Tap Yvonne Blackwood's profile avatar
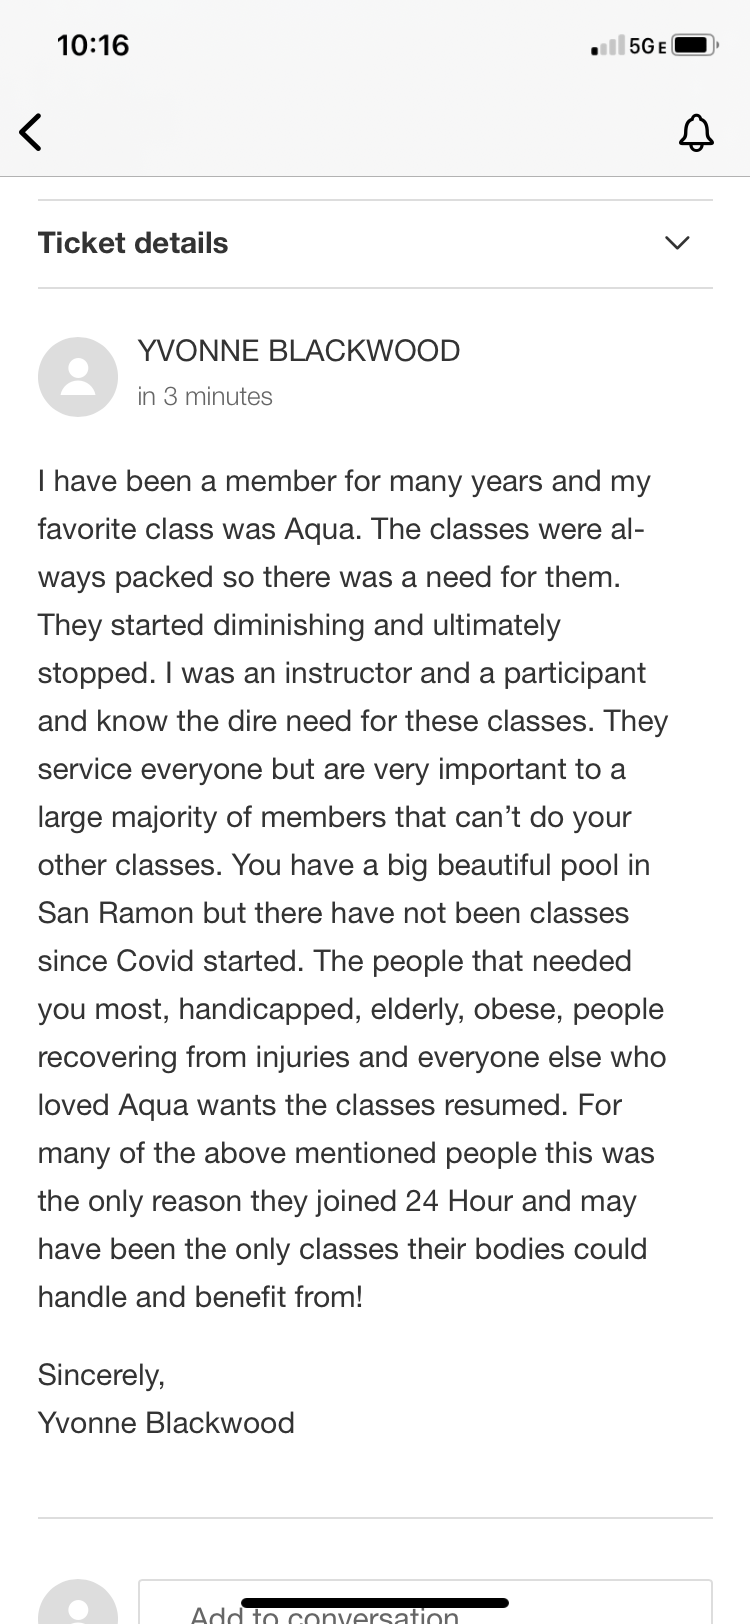The width and height of the screenshot is (750, 1624). coord(78,376)
